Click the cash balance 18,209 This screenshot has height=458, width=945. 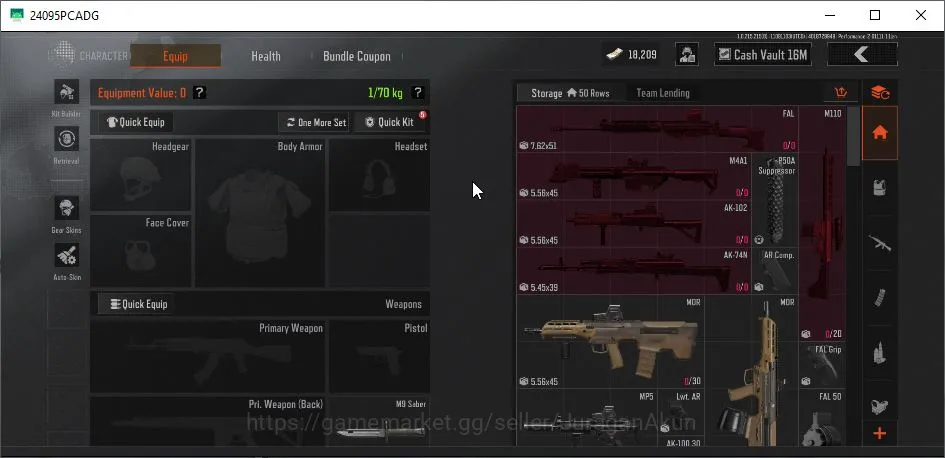632,54
